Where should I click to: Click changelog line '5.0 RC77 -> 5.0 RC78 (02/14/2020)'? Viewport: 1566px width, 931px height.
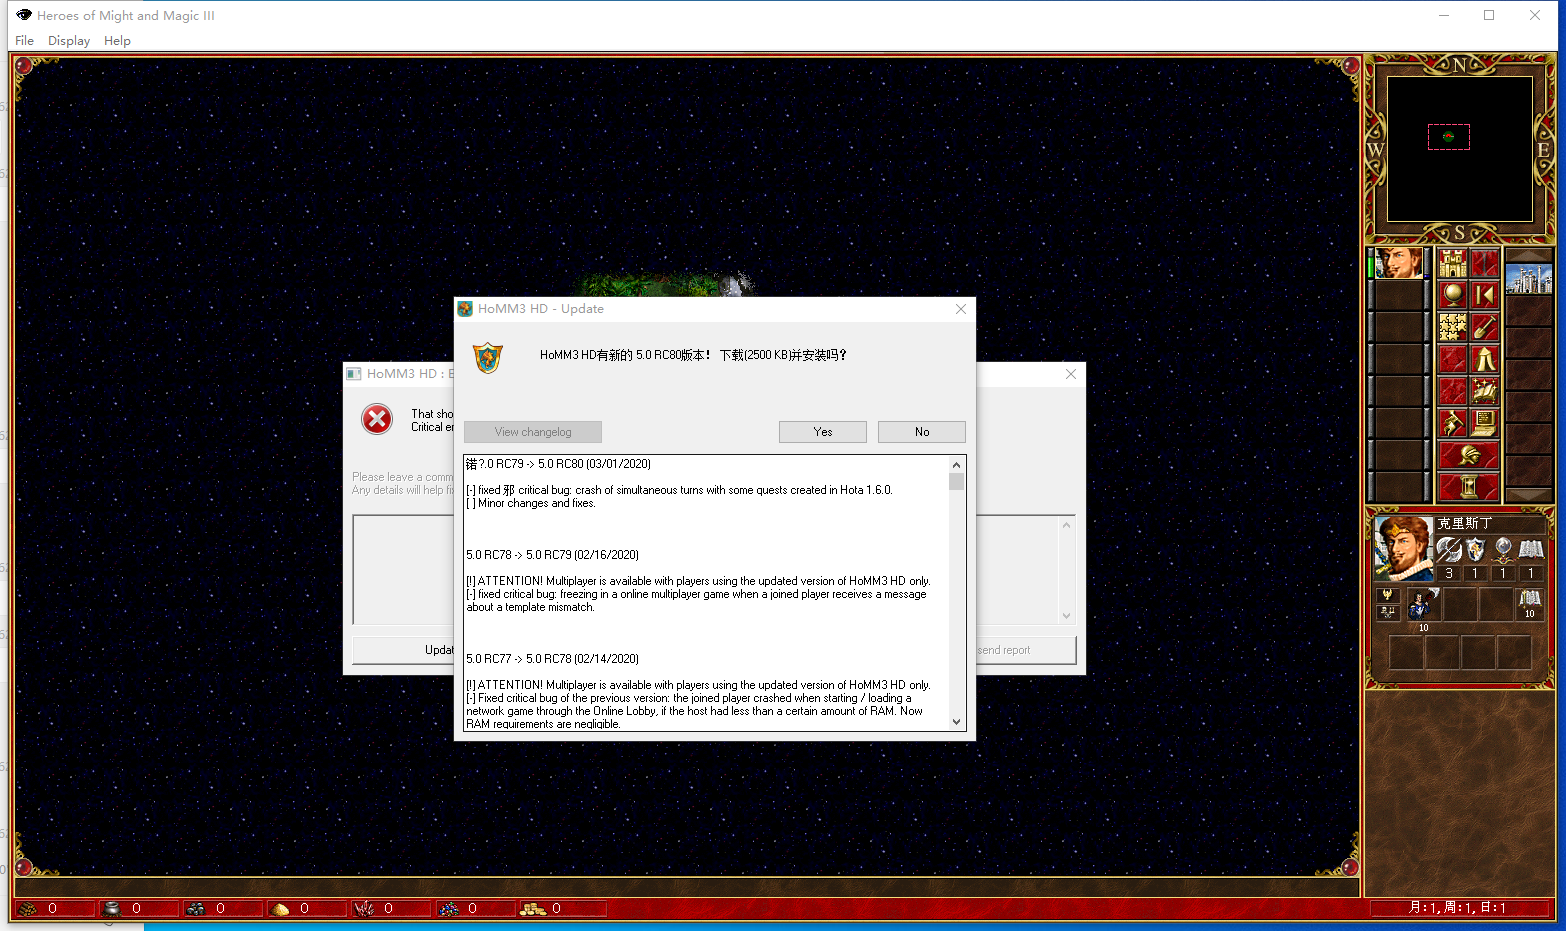552,659
